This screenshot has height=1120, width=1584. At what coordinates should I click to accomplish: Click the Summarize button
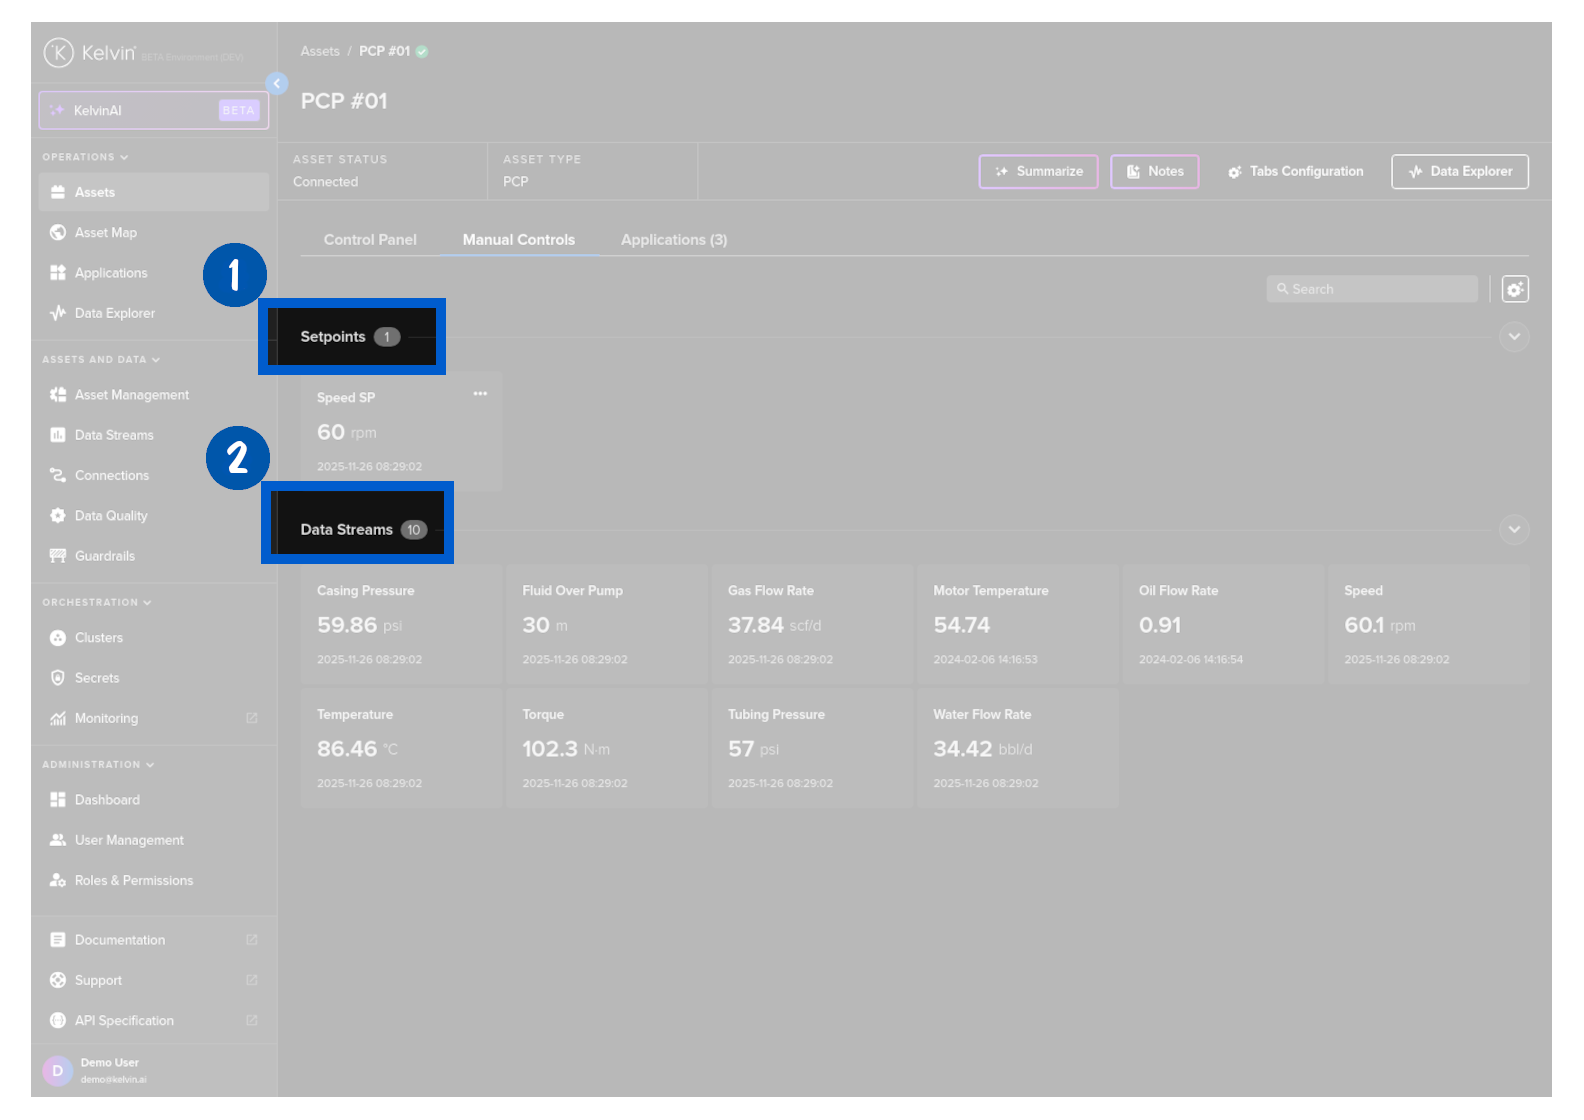coord(1038,172)
